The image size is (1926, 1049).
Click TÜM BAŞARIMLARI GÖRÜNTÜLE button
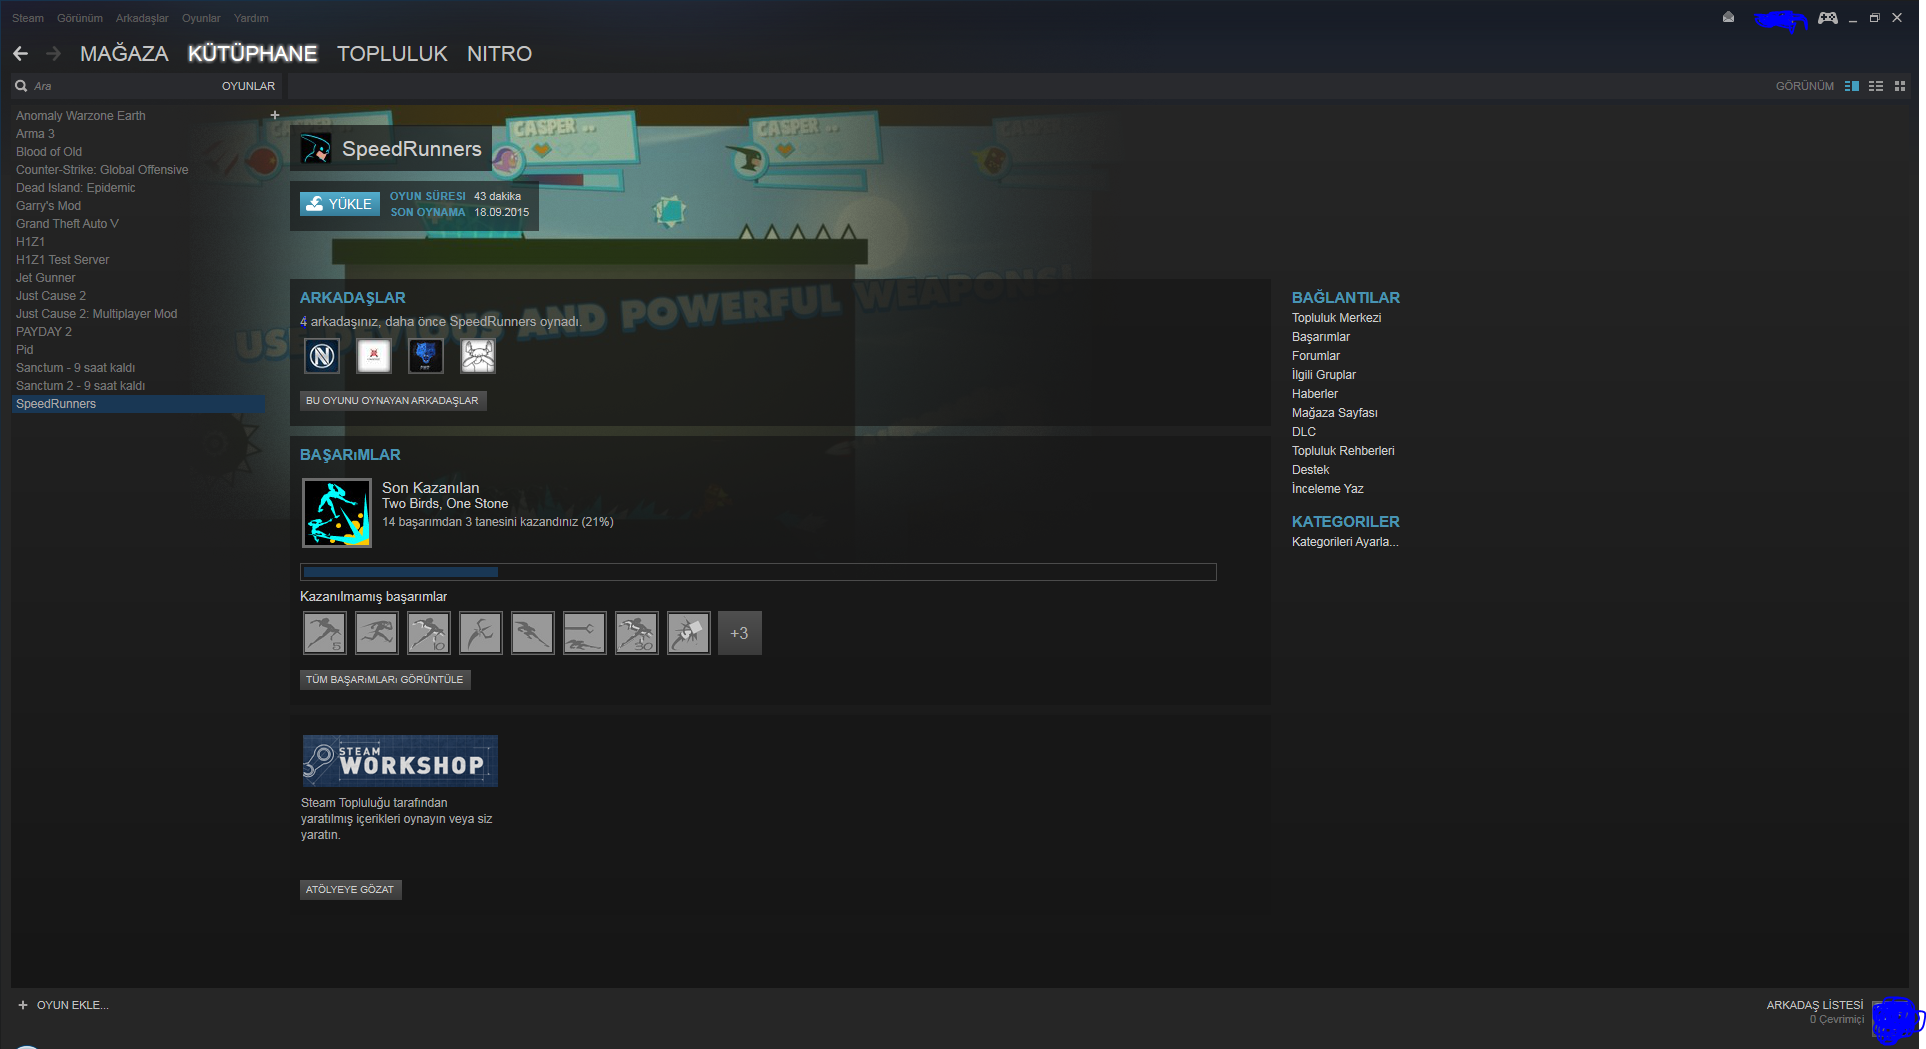pos(385,679)
